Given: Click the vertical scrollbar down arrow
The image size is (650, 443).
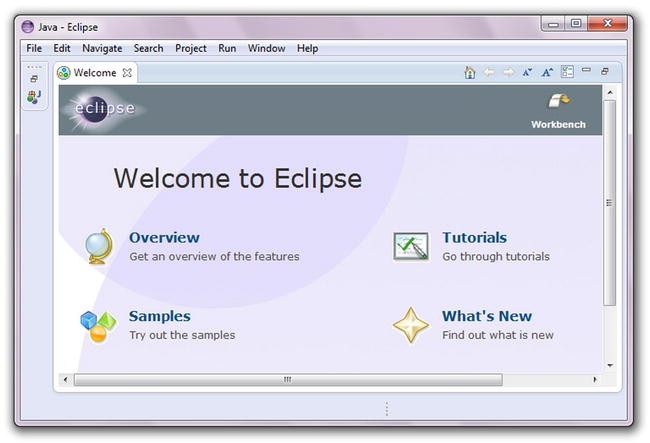Looking at the screenshot, I should [x=610, y=365].
